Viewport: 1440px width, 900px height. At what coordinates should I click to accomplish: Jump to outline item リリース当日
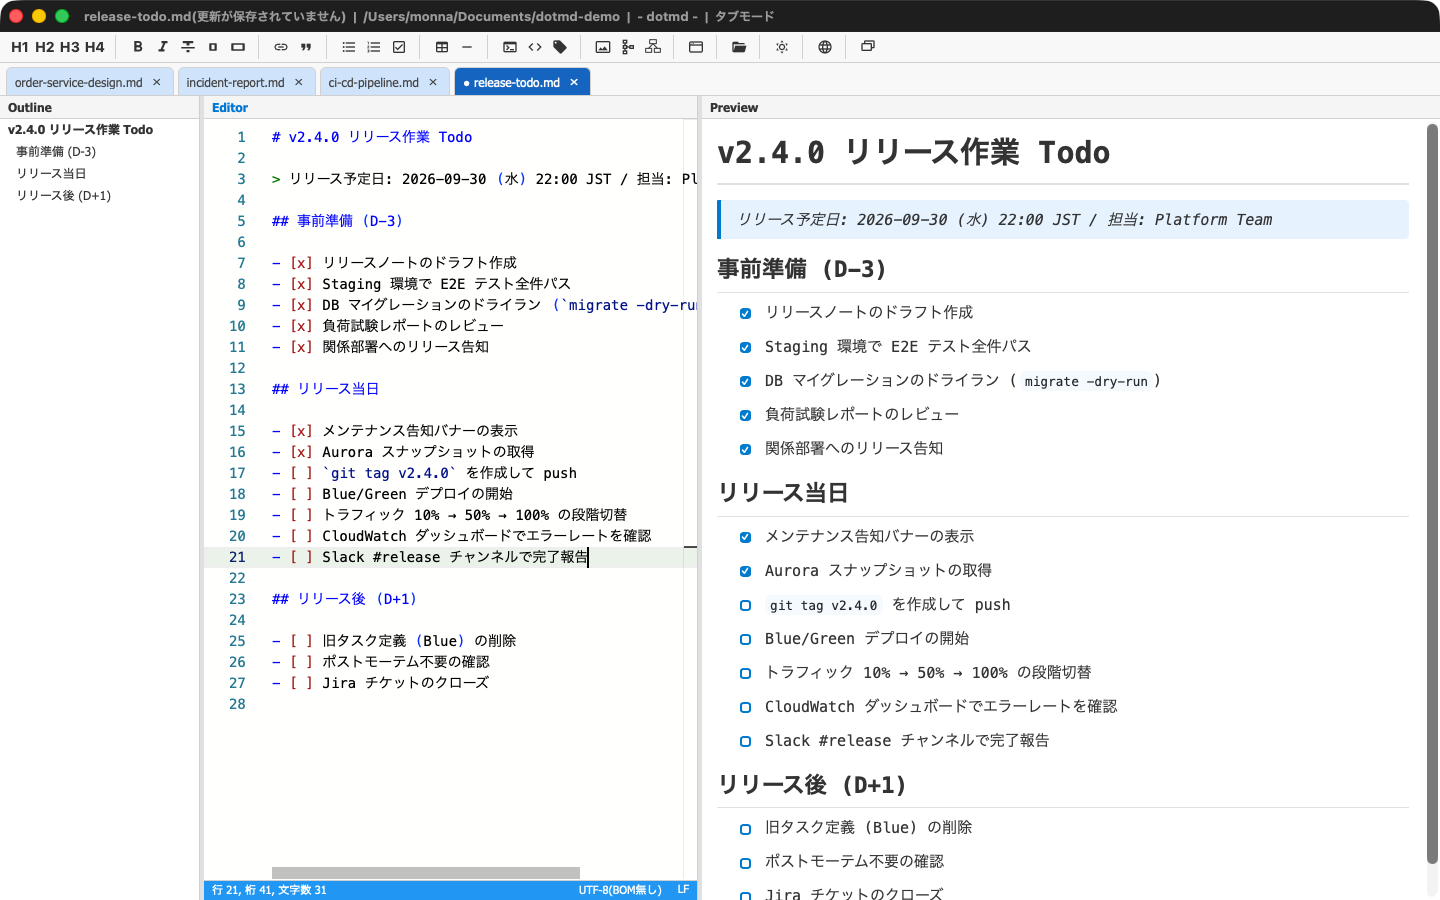pyautogui.click(x=51, y=174)
